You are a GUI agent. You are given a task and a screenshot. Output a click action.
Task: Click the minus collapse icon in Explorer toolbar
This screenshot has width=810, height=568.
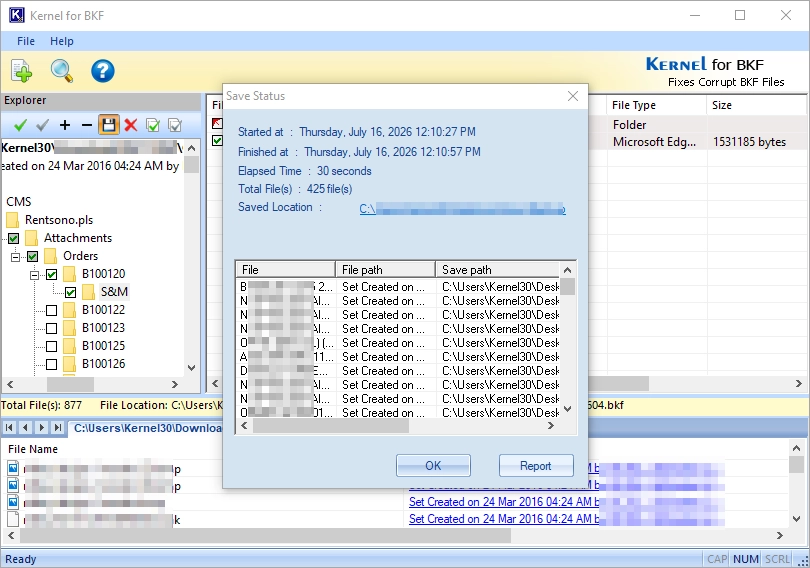click(87, 125)
